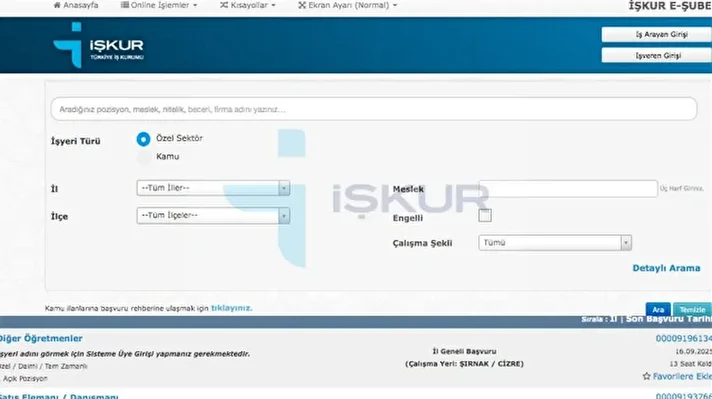Click the İş Arayan Girişi button
This screenshot has height=399, width=712.
657,34
